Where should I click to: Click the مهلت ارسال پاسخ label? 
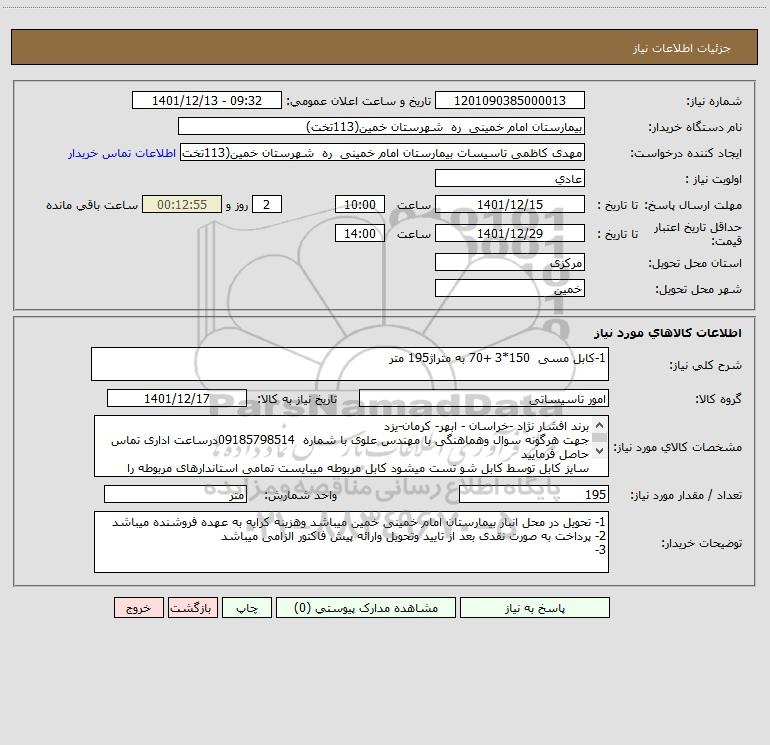tap(693, 205)
